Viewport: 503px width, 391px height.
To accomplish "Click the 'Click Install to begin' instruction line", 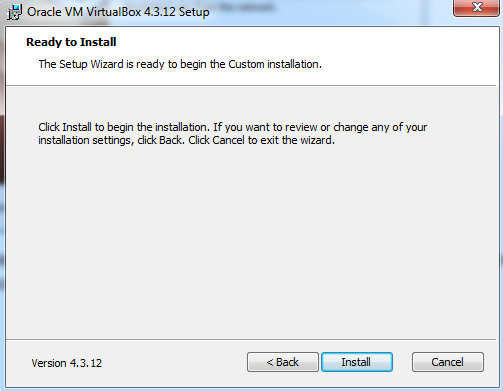I will click(x=233, y=127).
